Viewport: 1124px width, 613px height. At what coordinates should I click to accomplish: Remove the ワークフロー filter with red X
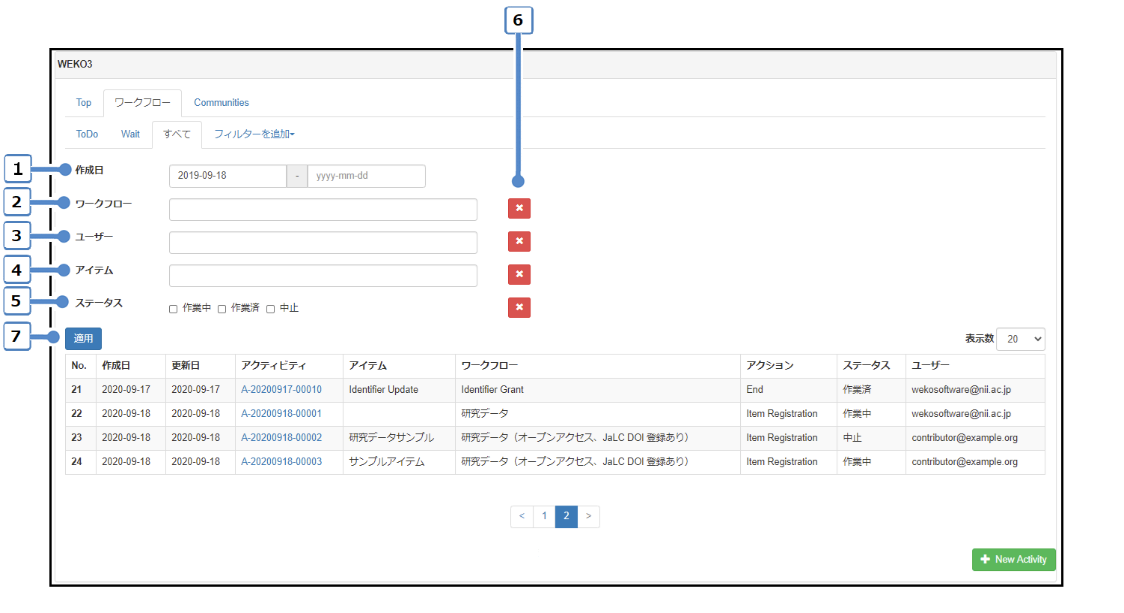(519, 209)
